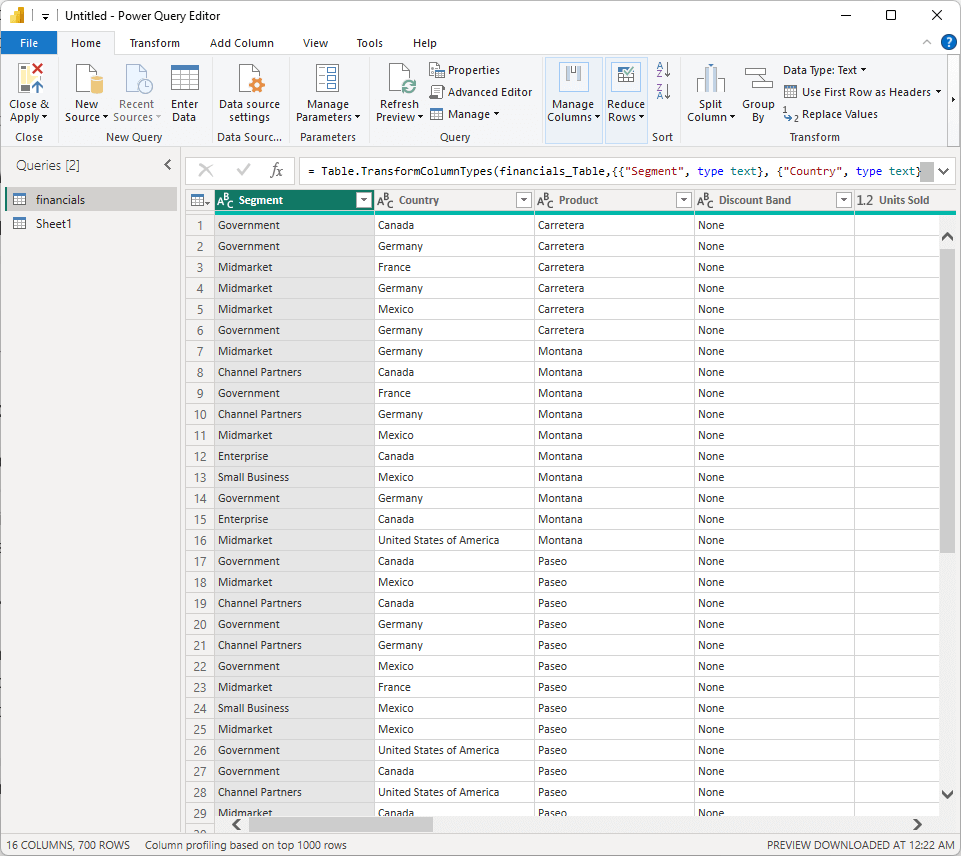Click the table options icon in grid corner
Viewport: 961px width, 856px height.
[200, 200]
